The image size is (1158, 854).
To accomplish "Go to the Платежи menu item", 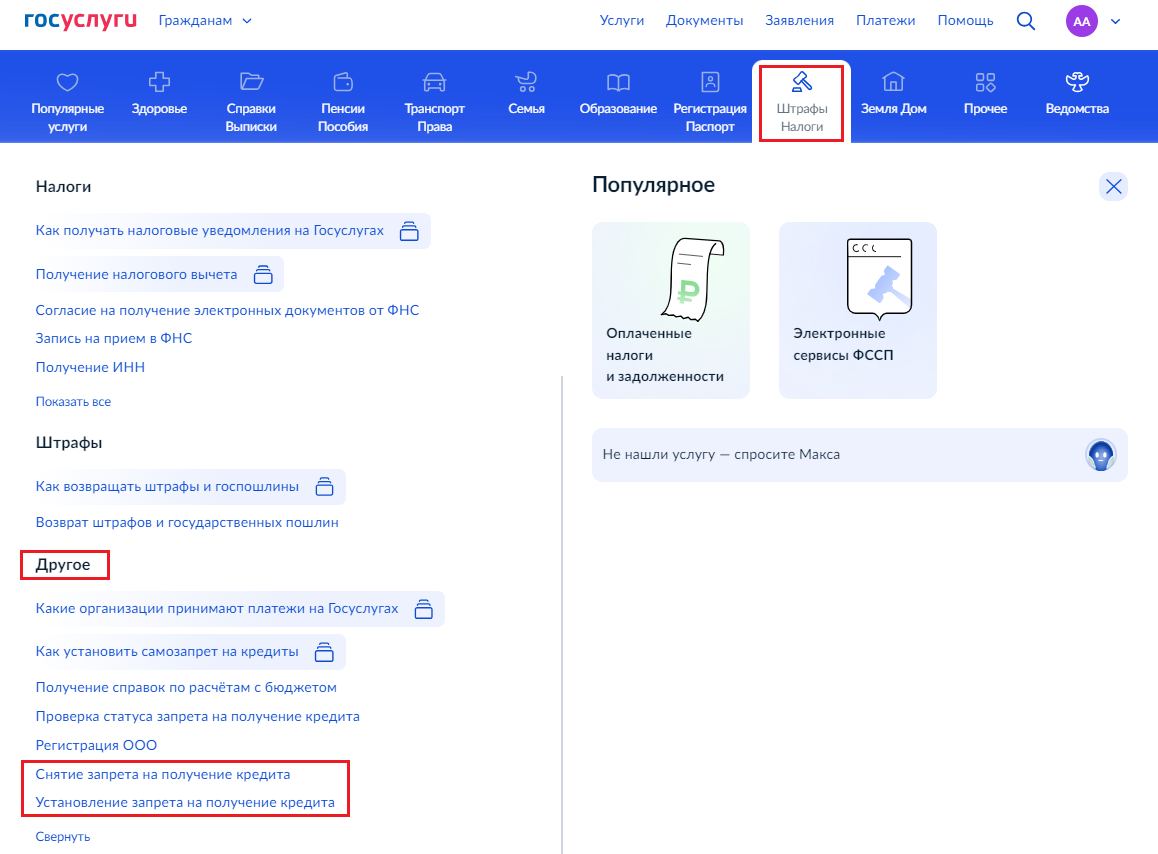I will click(x=885, y=21).
